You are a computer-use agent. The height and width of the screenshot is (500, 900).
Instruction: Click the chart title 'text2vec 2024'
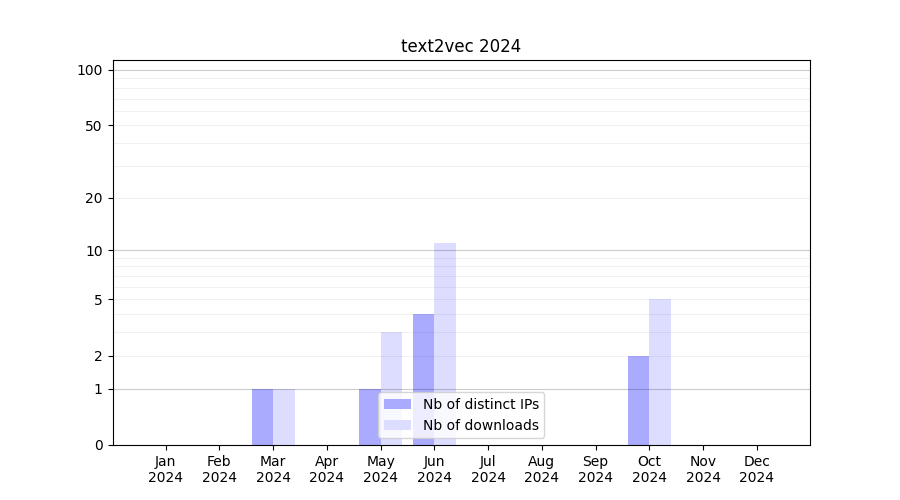tap(461, 46)
